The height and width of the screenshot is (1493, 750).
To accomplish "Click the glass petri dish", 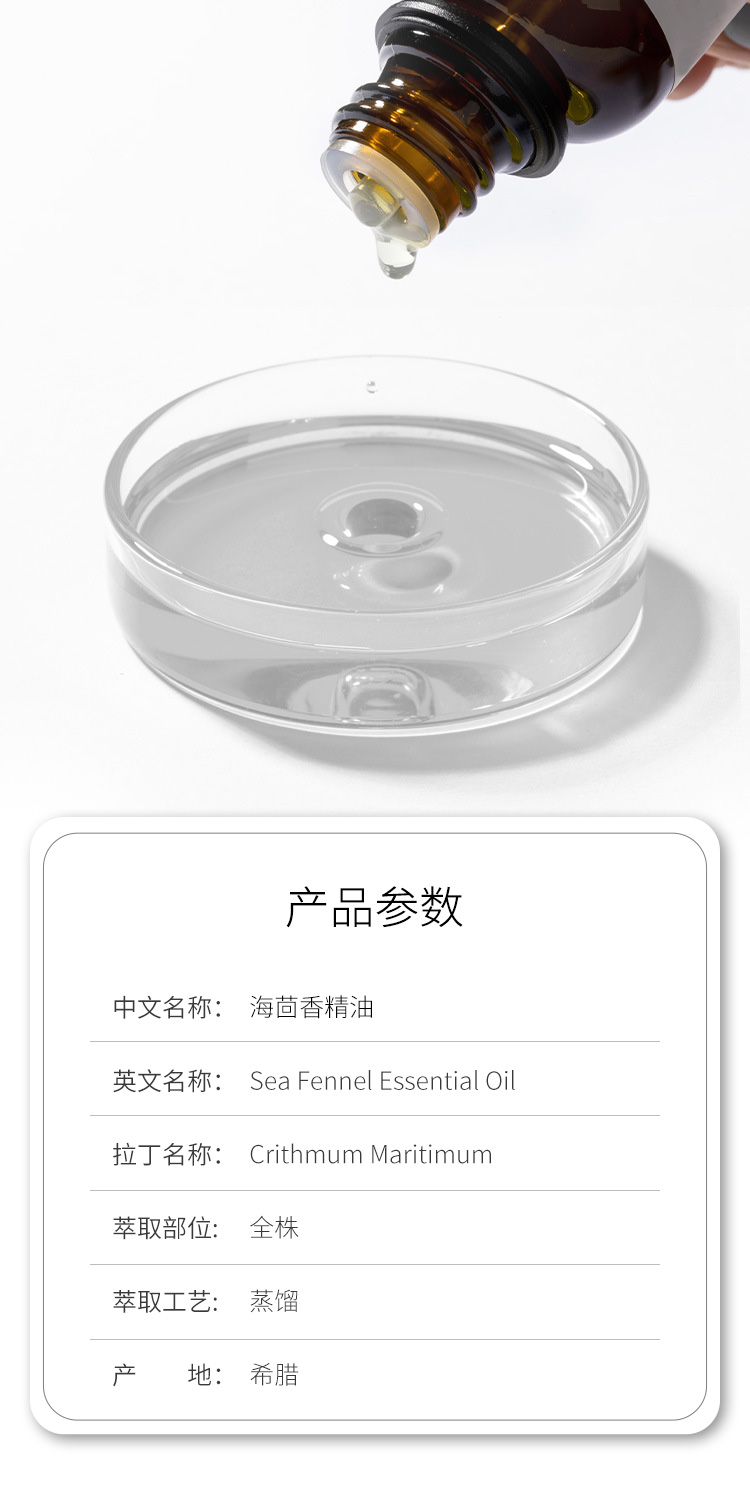I will click(376, 545).
